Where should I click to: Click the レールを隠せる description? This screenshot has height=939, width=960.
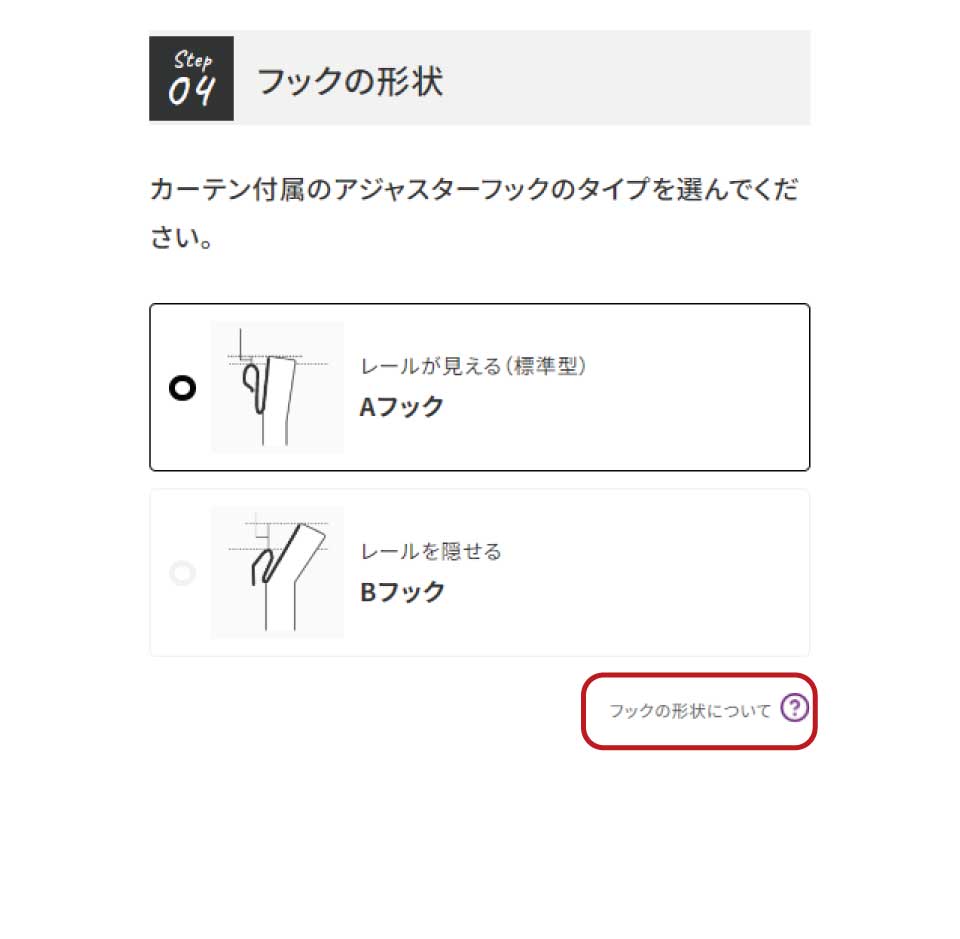tap(430, 551)
